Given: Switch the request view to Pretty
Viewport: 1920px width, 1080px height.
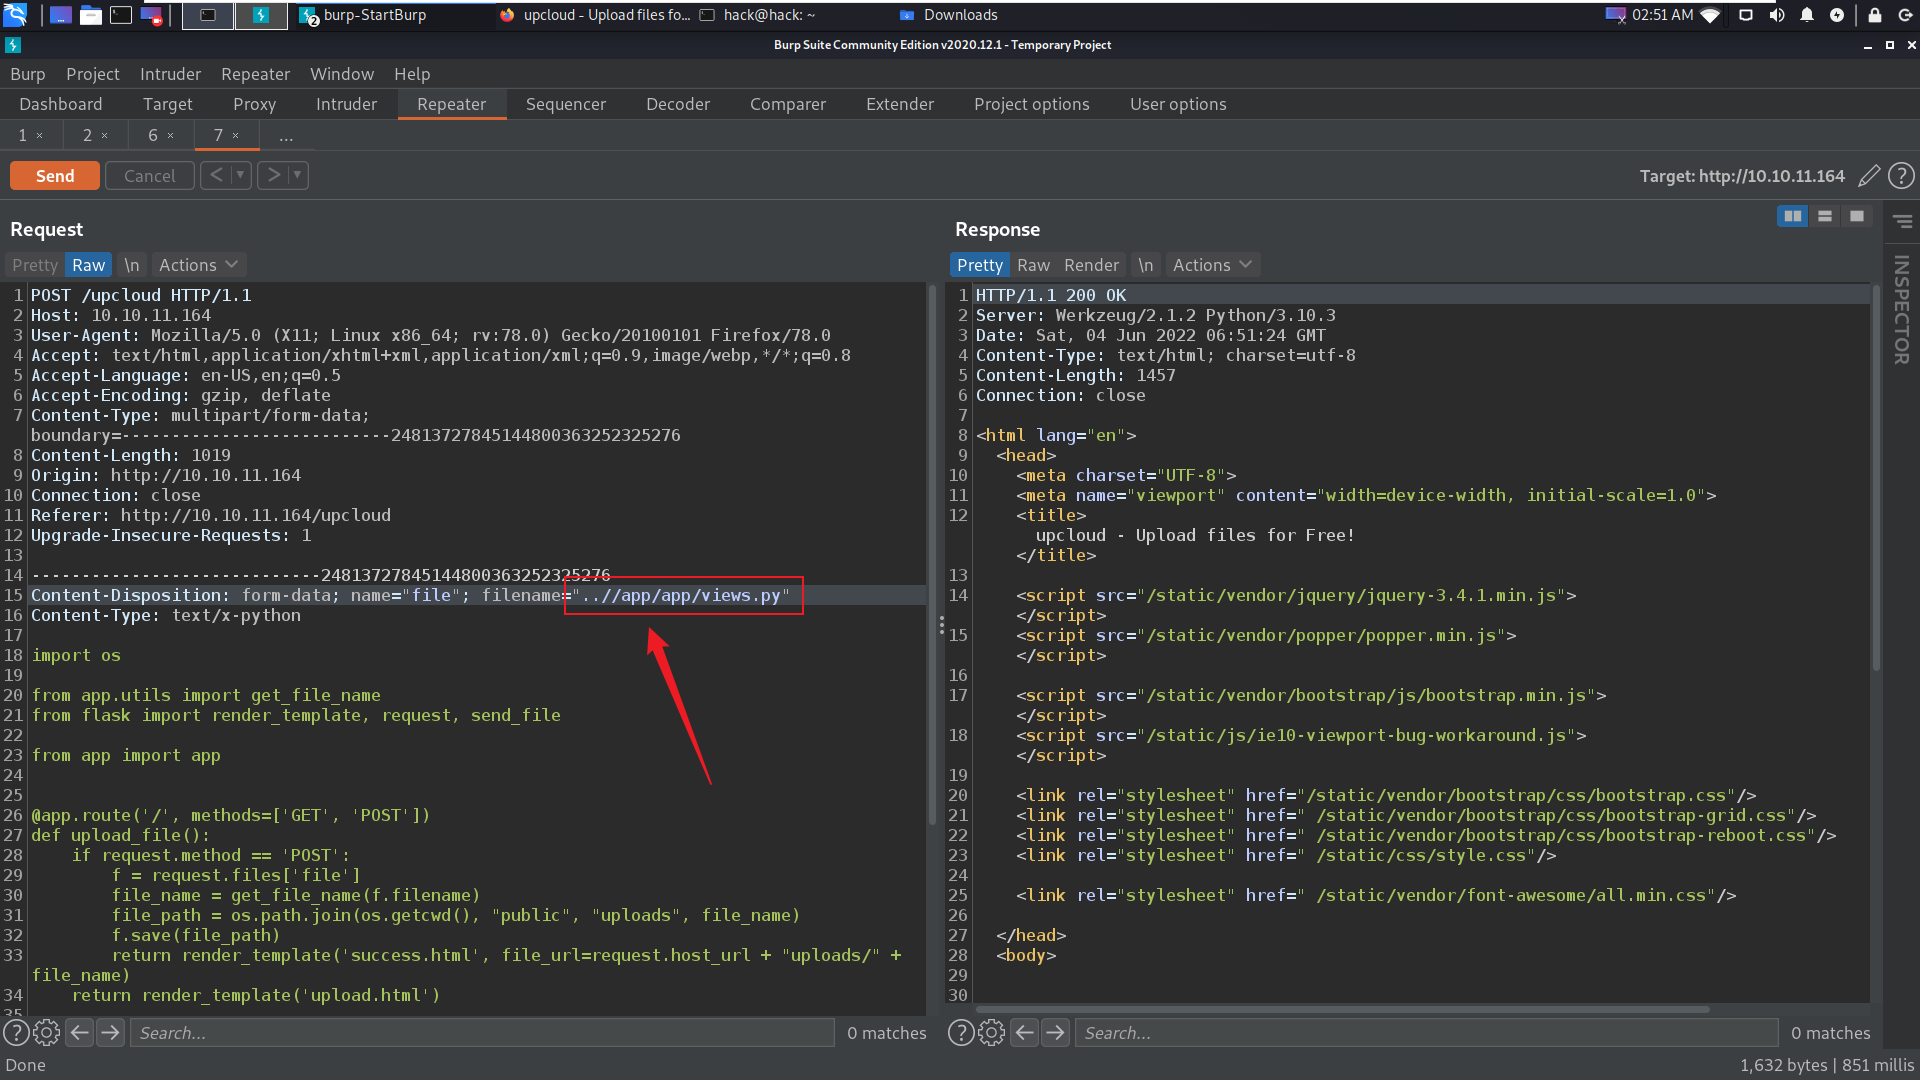Looking at the screenshot, I should (x=35, y=265).
